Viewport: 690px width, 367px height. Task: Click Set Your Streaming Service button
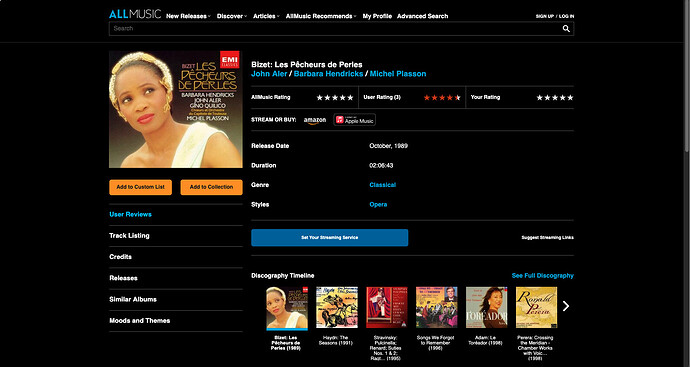[x=330, y=238]
